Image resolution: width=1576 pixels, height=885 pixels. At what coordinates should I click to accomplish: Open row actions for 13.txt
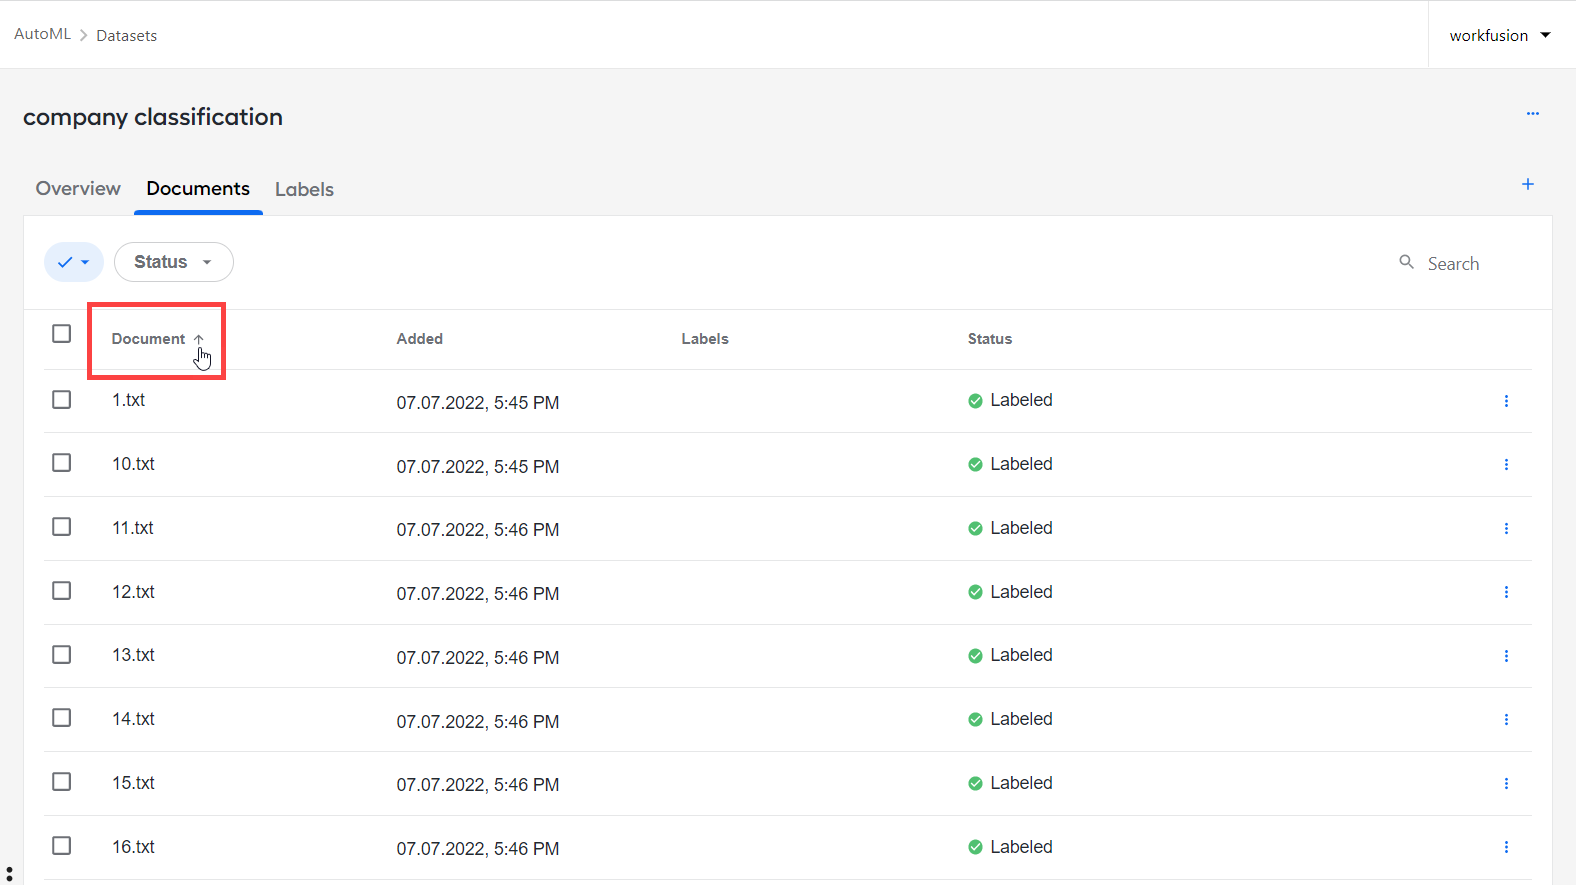tap(1506, 656)
